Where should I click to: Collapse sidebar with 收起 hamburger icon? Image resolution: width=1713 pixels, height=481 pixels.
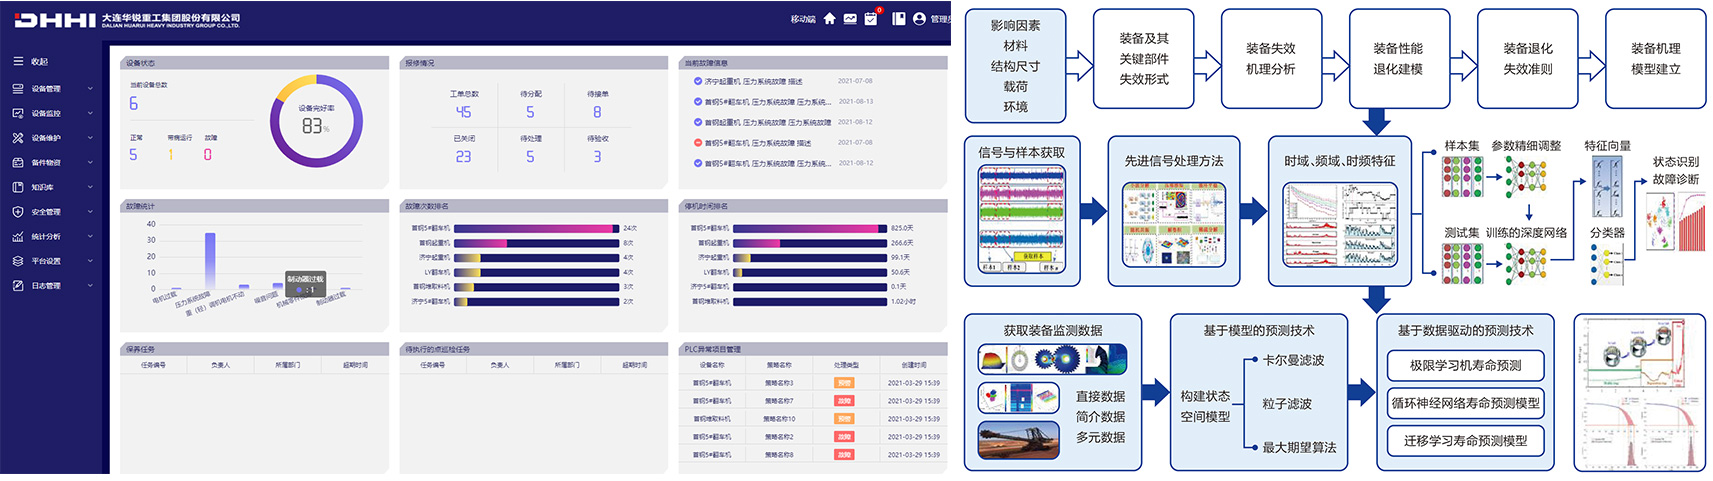click(x=18, y=62)
